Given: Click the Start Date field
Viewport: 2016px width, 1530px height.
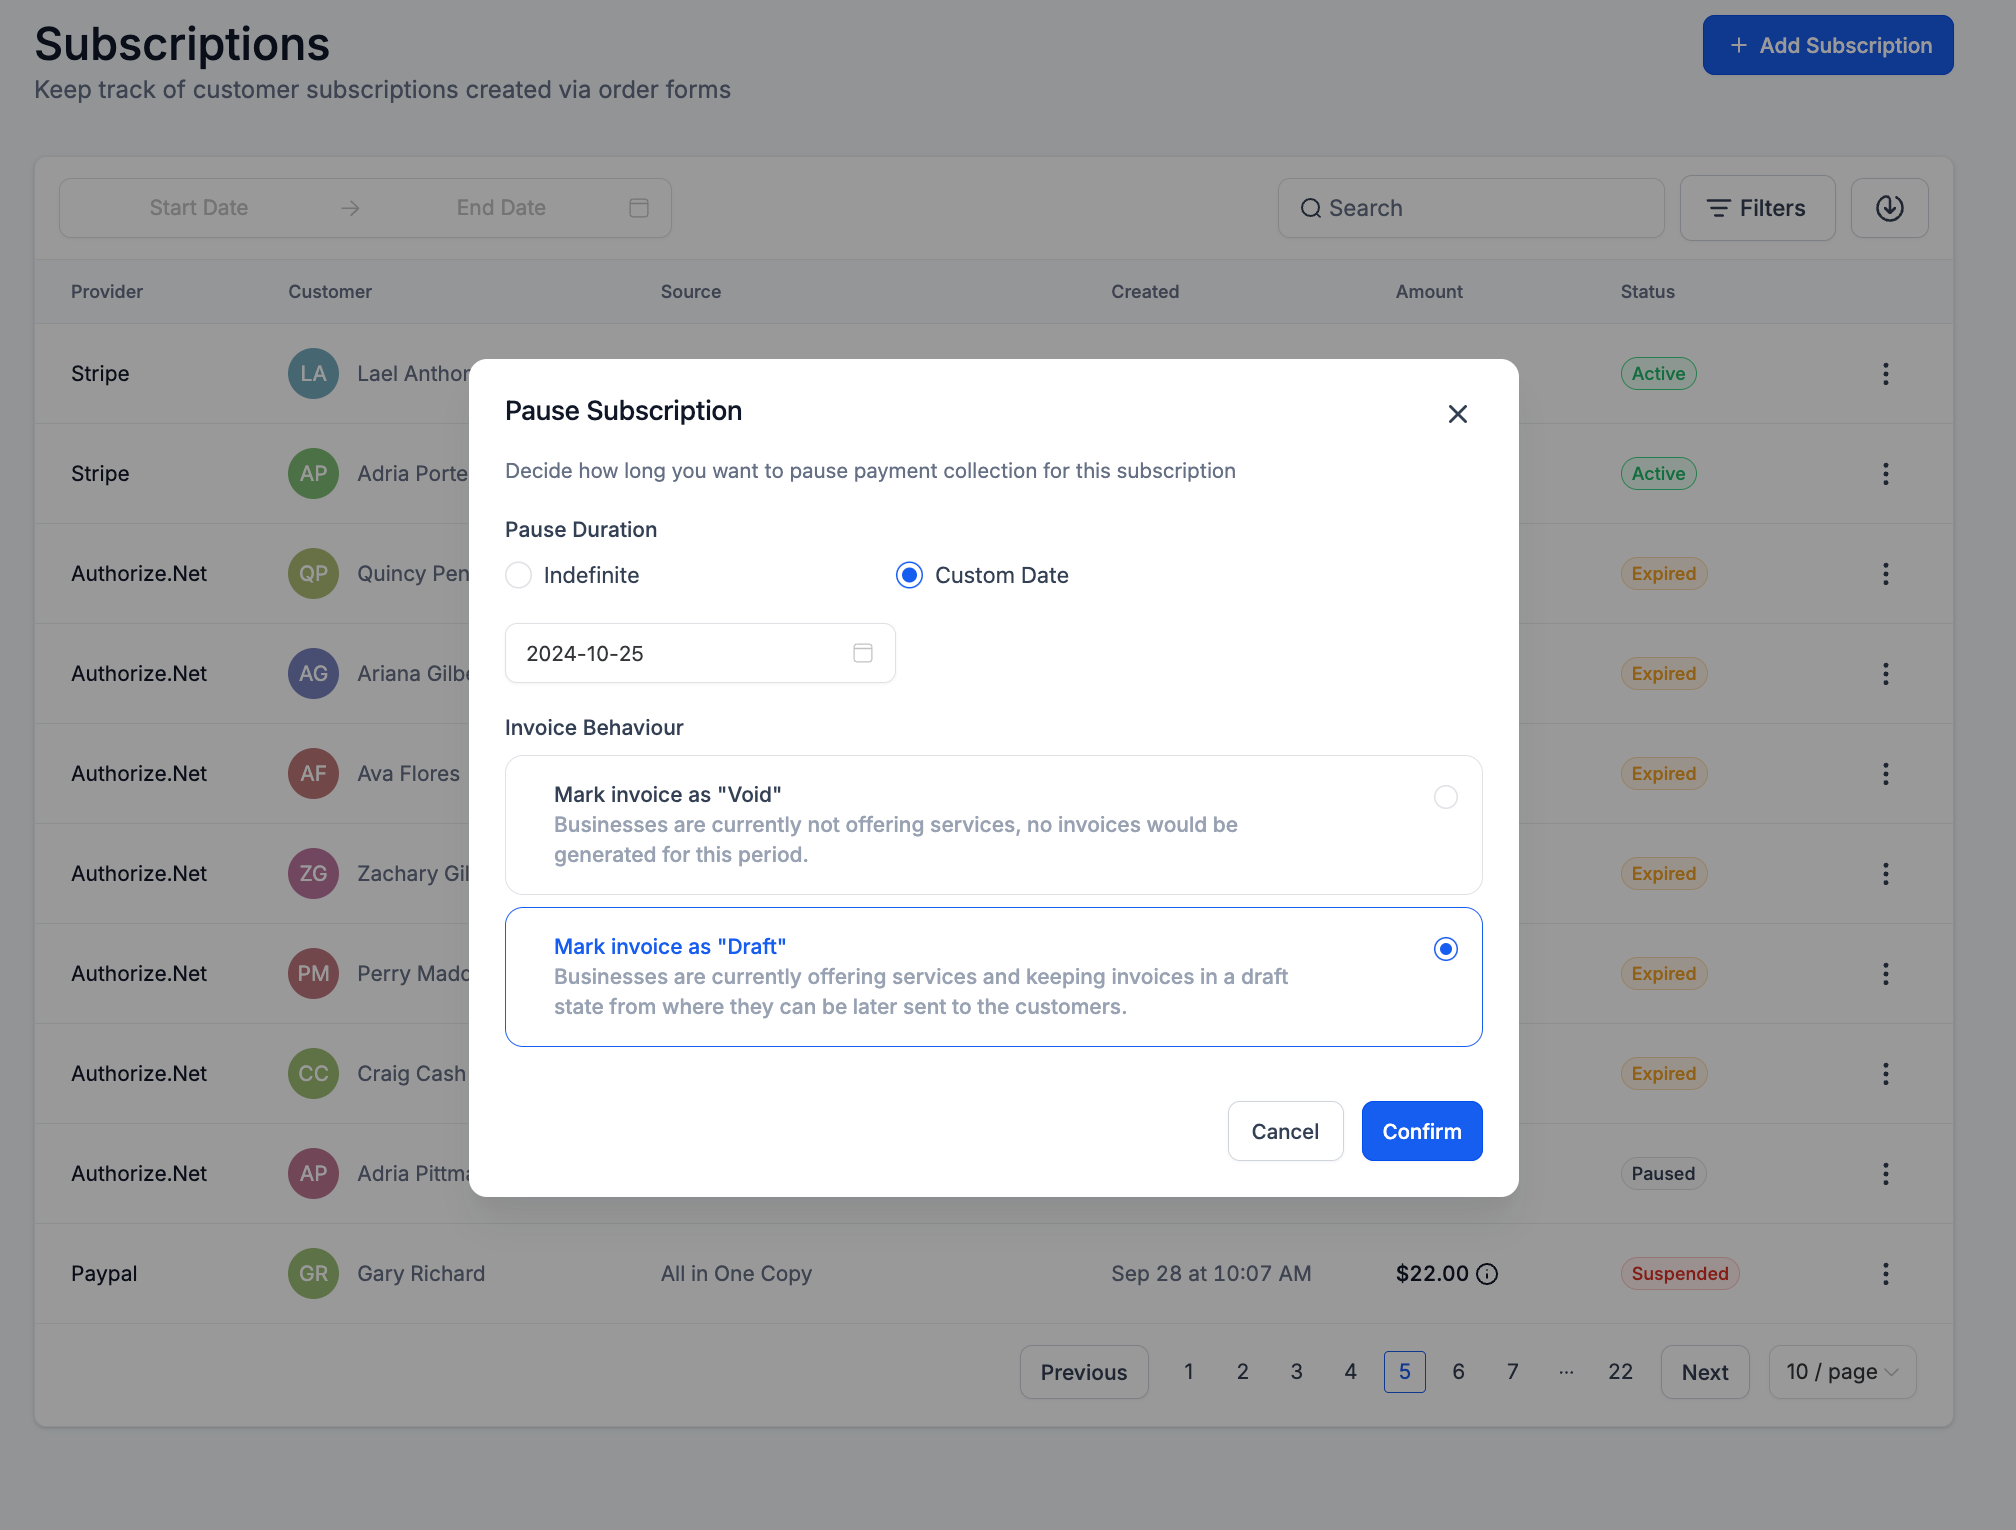Looking at the screenshot, I should [x=199, y=208].
